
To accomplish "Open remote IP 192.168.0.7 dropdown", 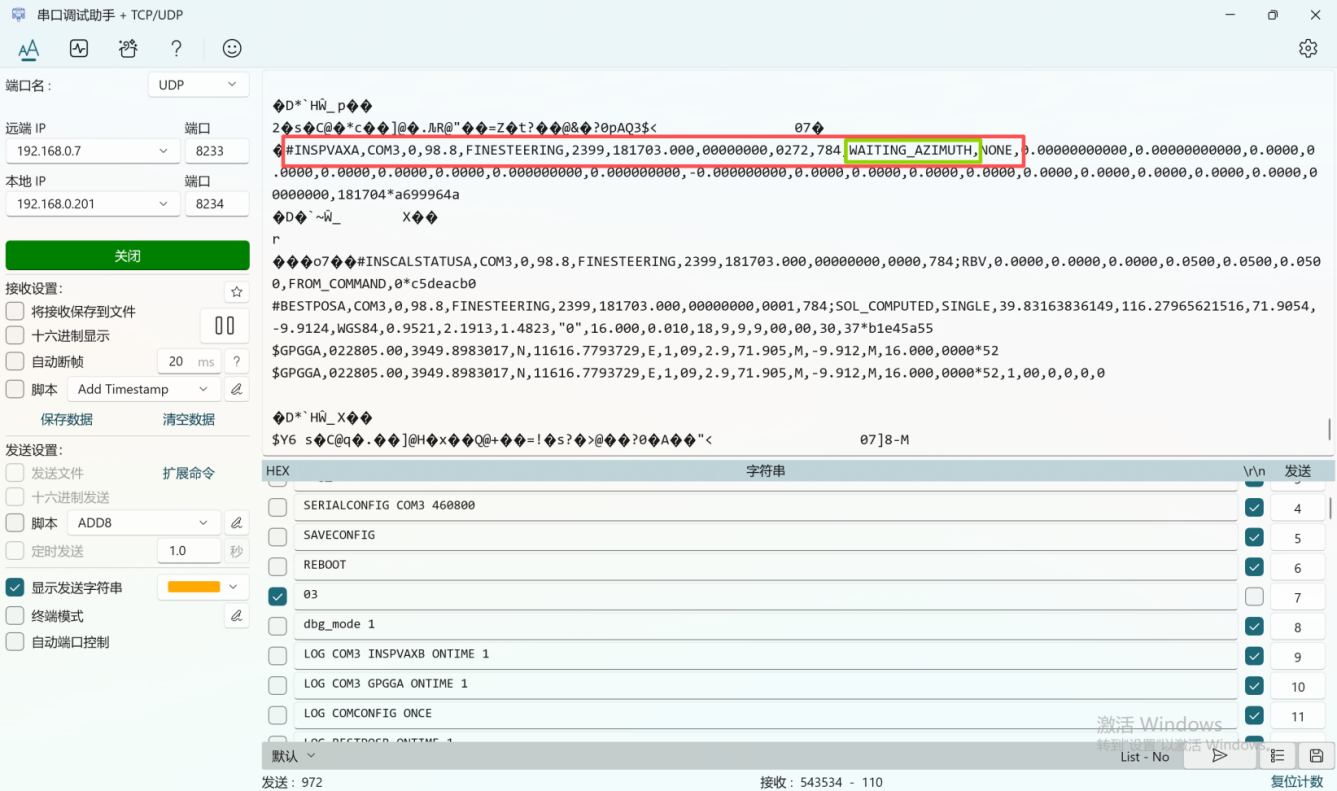I will click(x=92, y=151).
